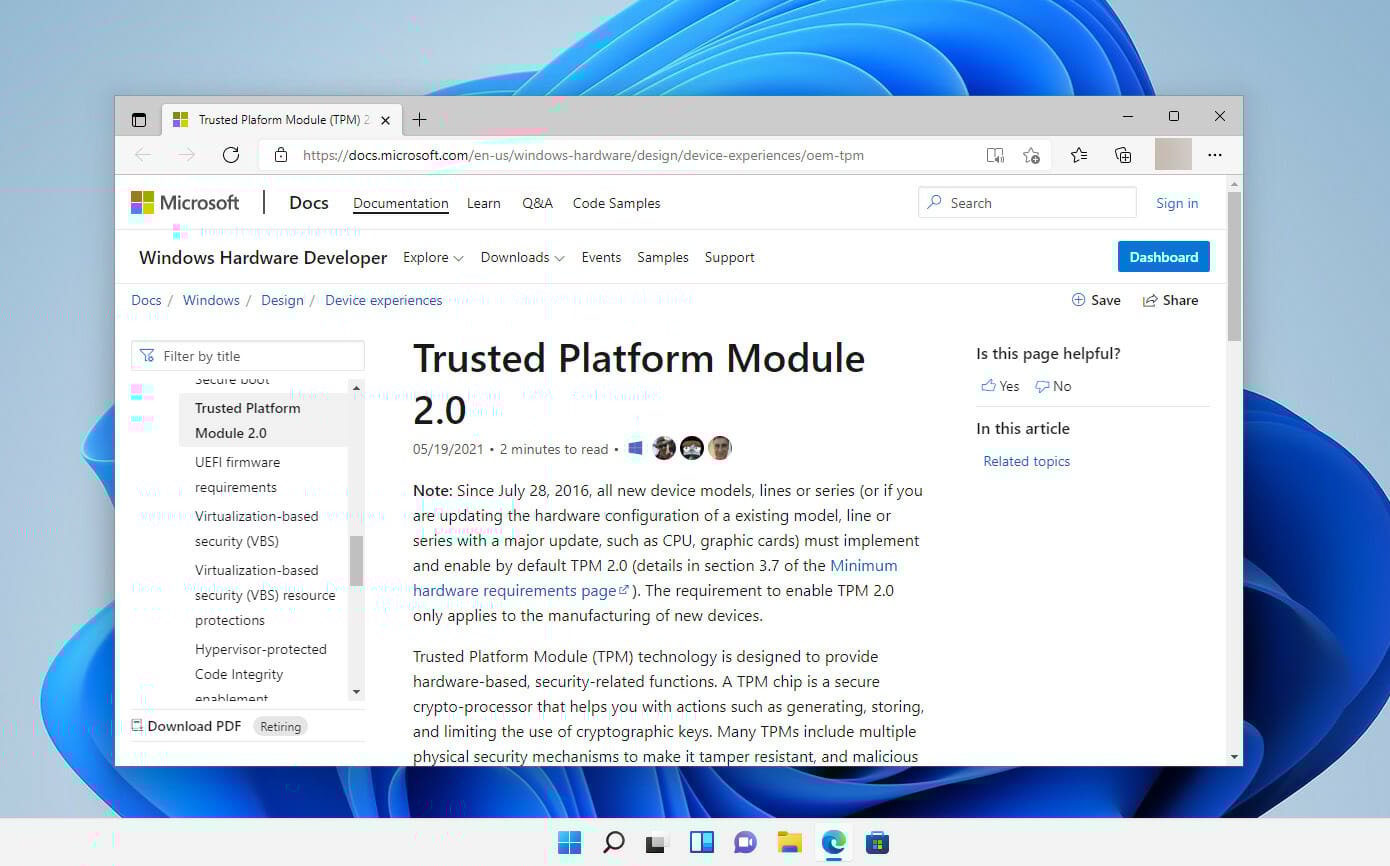
Task: Go to the Windows breadcrumb
Action: click(x=211, y=300)
